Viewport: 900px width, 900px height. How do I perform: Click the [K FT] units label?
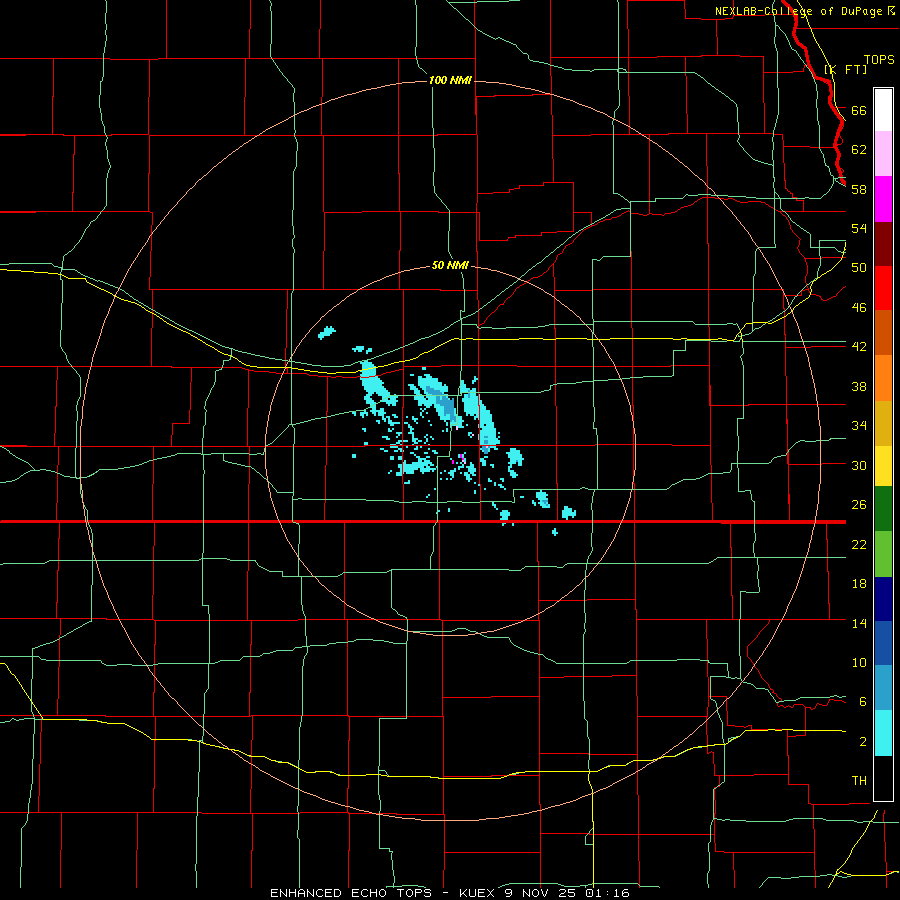846,69
